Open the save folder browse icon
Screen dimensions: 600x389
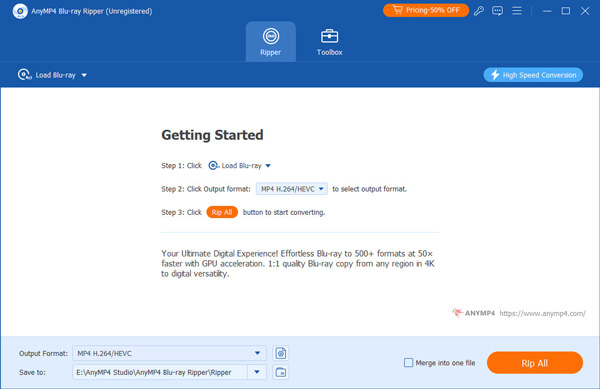pos(280,372)
